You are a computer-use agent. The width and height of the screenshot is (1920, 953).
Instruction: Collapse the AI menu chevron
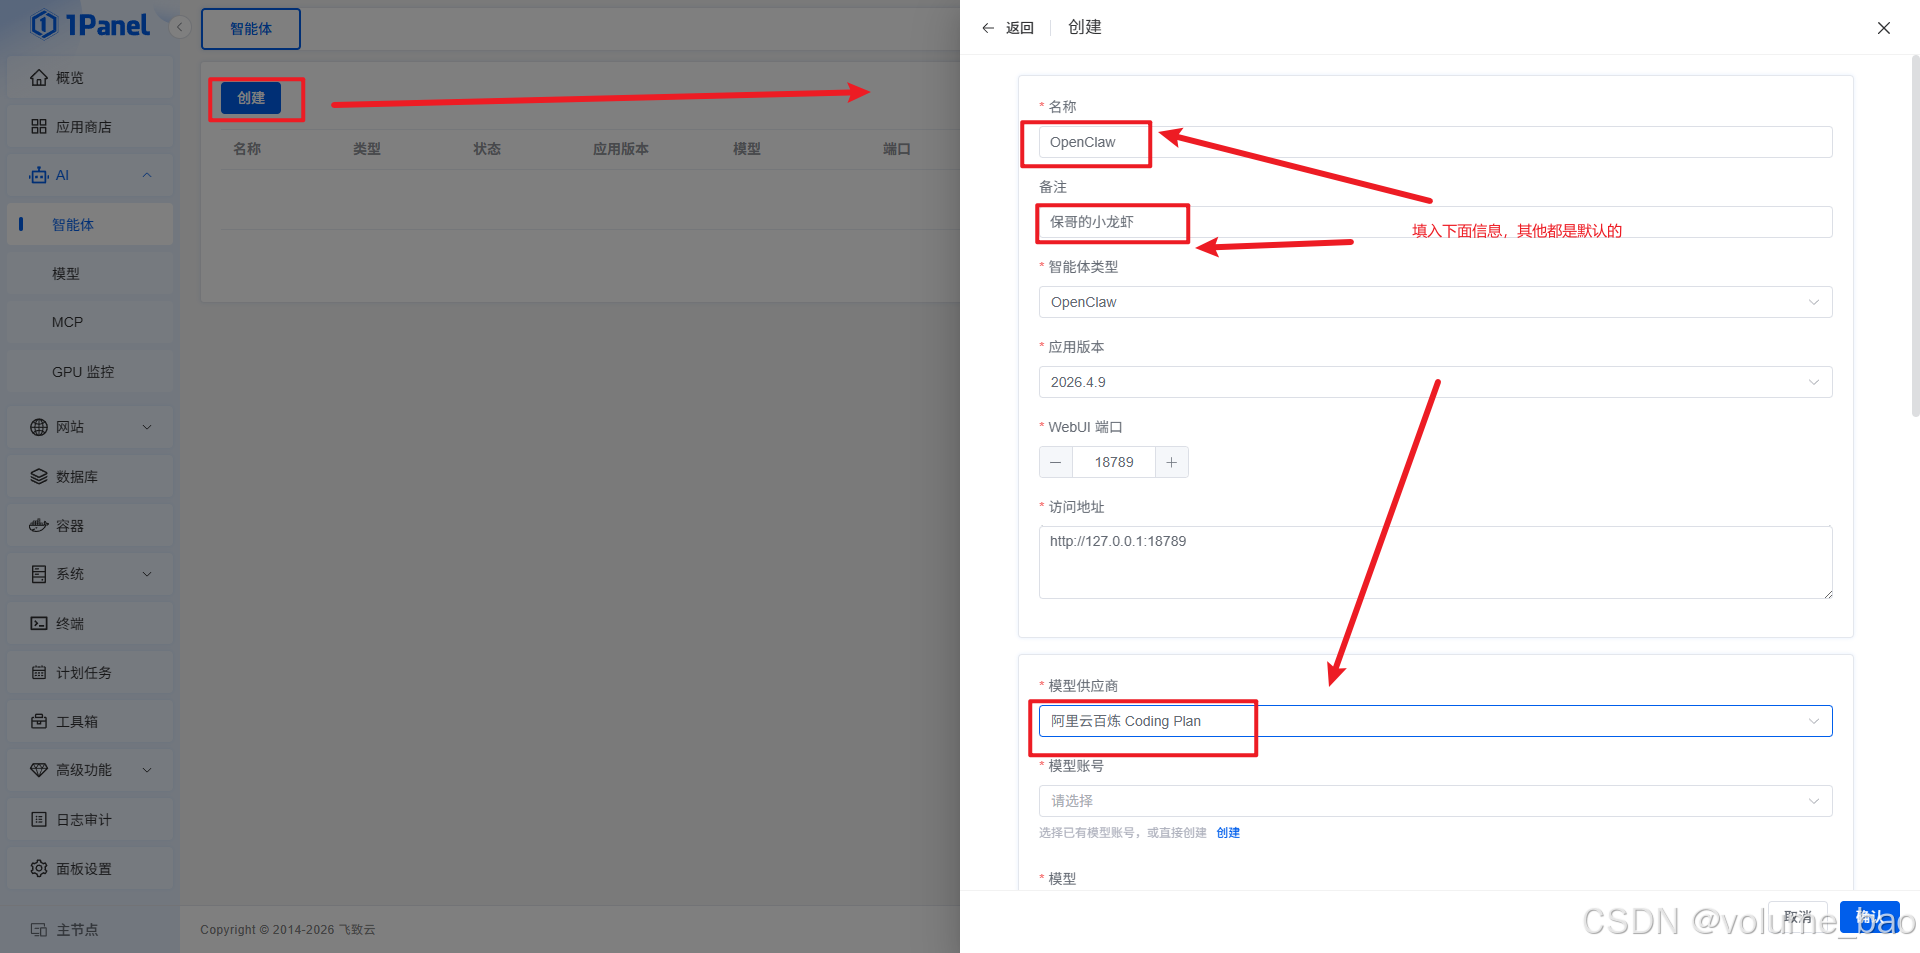147,175
